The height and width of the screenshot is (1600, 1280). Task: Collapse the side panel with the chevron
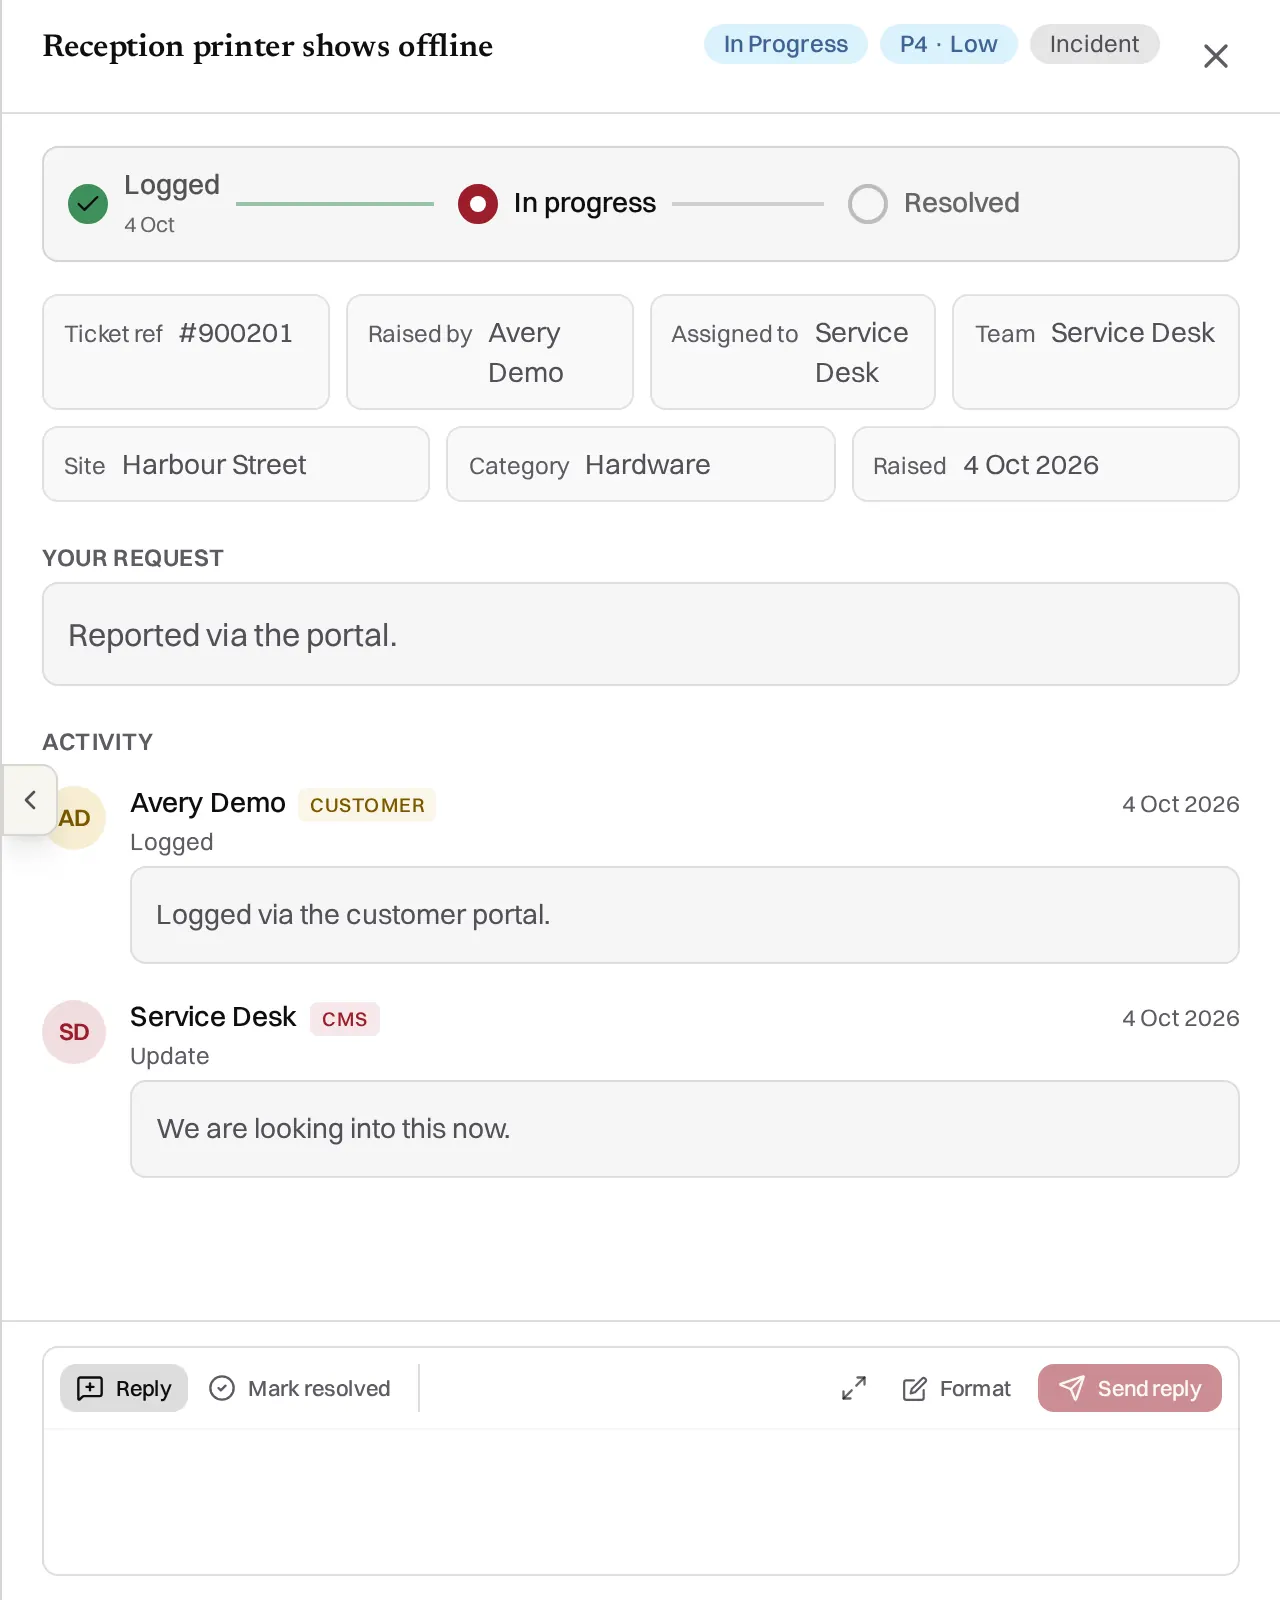[x=30, y=800]
